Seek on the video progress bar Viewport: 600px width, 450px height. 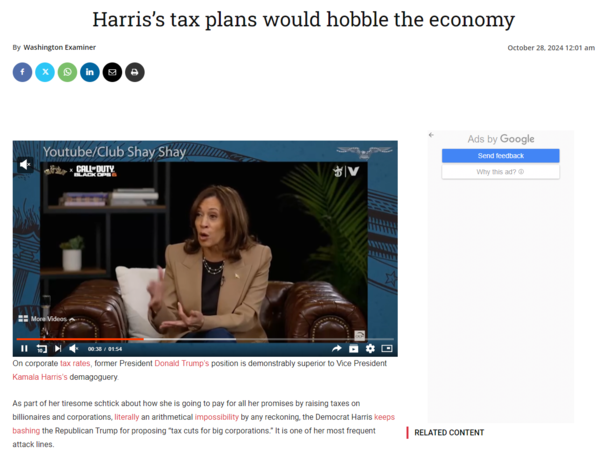205,339
